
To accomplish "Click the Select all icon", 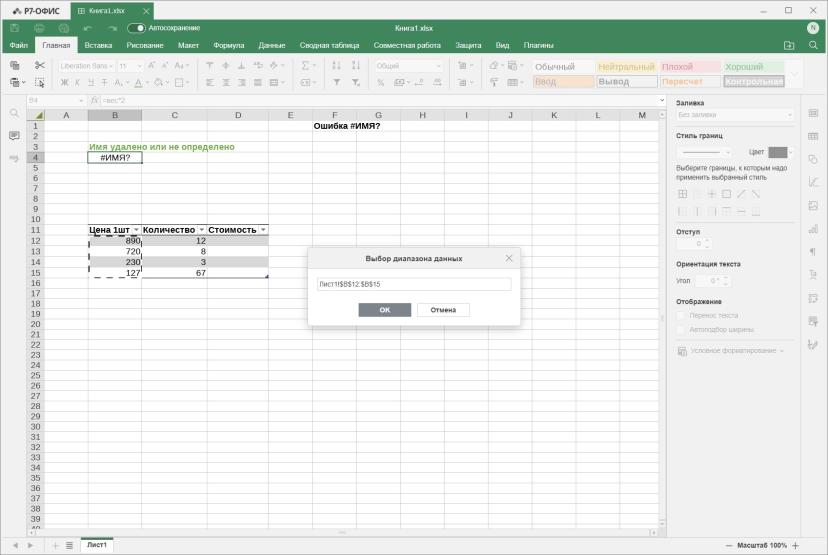I will 40,82.
